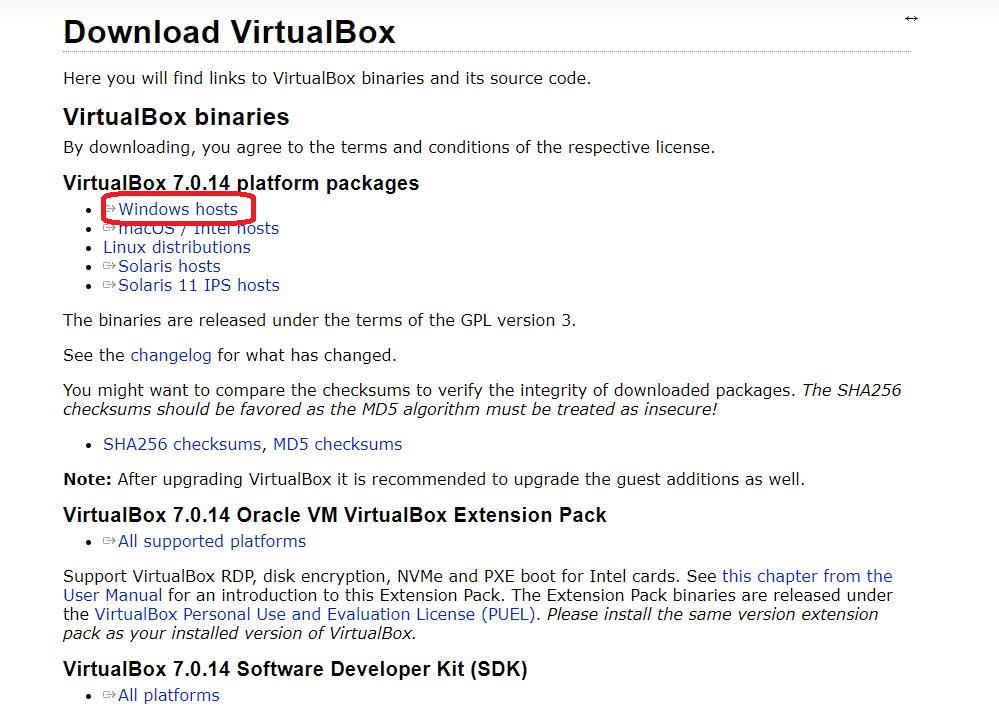This screenshot has width=999, height=715.
Task: Click the VirtualBox binaries heading
Action: (176, 117)
